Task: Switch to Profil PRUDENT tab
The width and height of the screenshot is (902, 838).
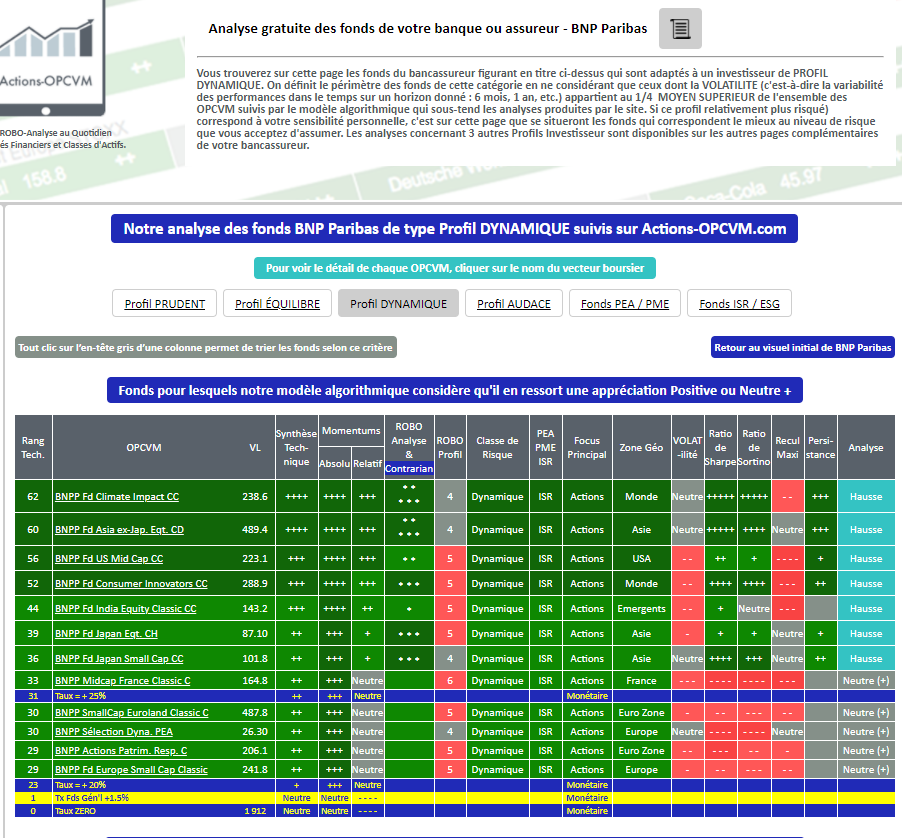Action: point(165,304)
